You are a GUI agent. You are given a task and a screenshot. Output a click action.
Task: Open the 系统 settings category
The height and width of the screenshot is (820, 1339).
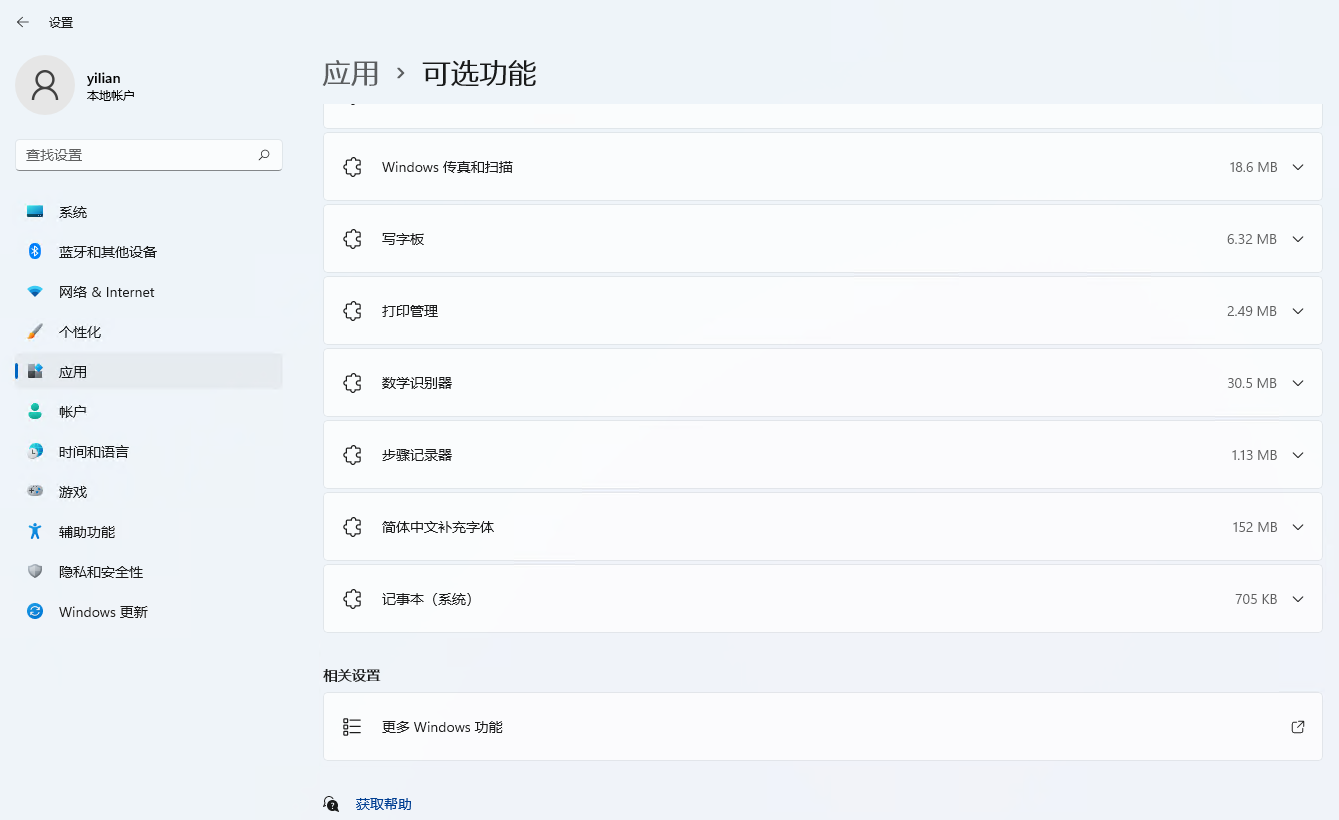[x=73, y=212]
